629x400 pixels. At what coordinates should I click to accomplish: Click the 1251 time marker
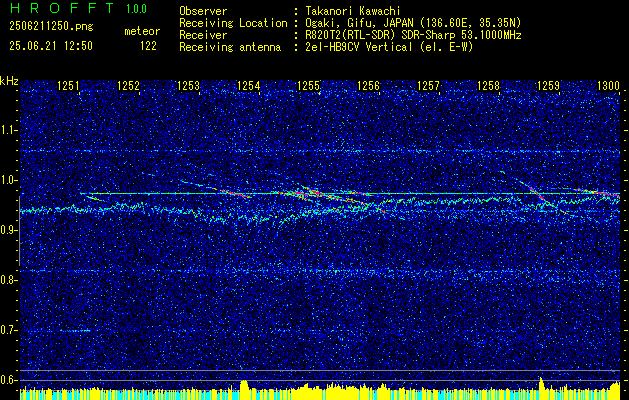68,85
